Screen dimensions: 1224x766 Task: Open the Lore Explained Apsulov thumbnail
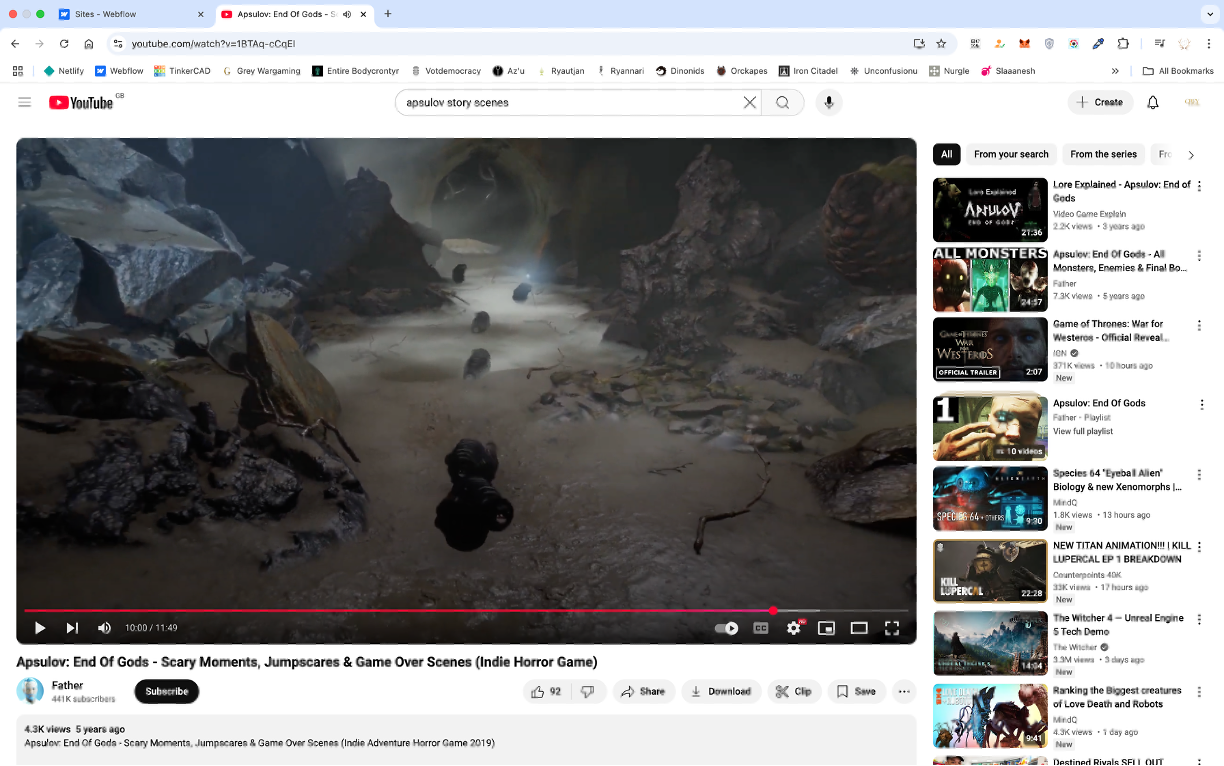point(990,210)
